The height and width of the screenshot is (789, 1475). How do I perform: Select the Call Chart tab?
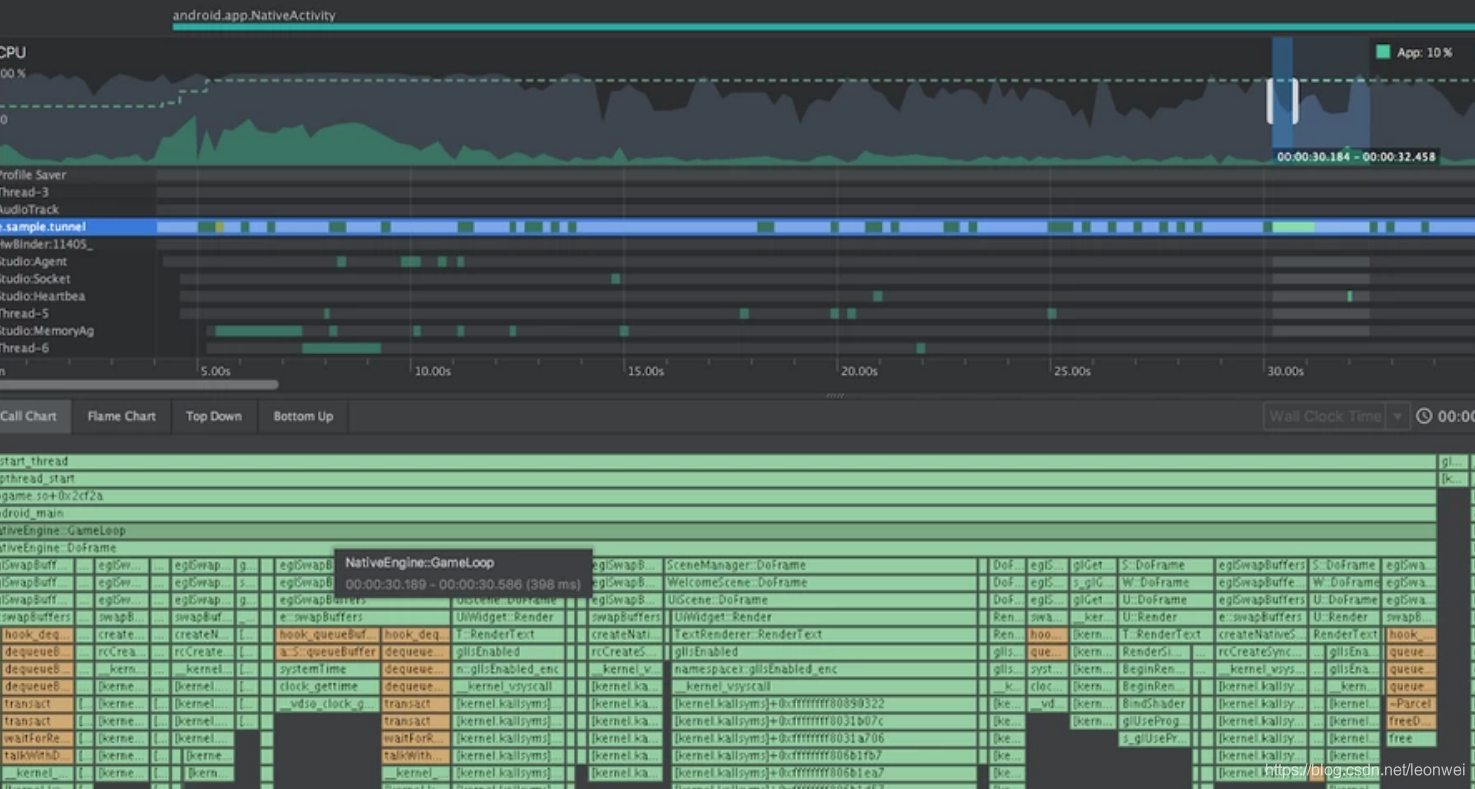click(30, 416)
